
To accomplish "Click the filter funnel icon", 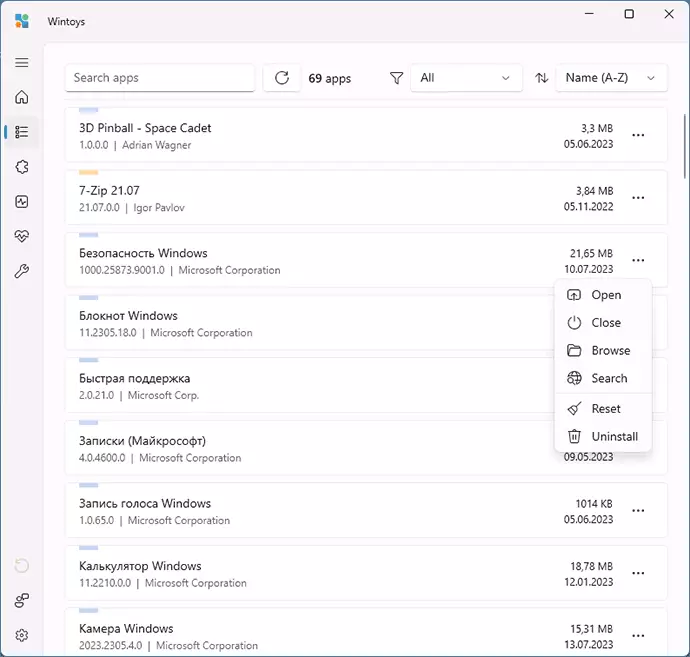I will [x=396, y=78].
